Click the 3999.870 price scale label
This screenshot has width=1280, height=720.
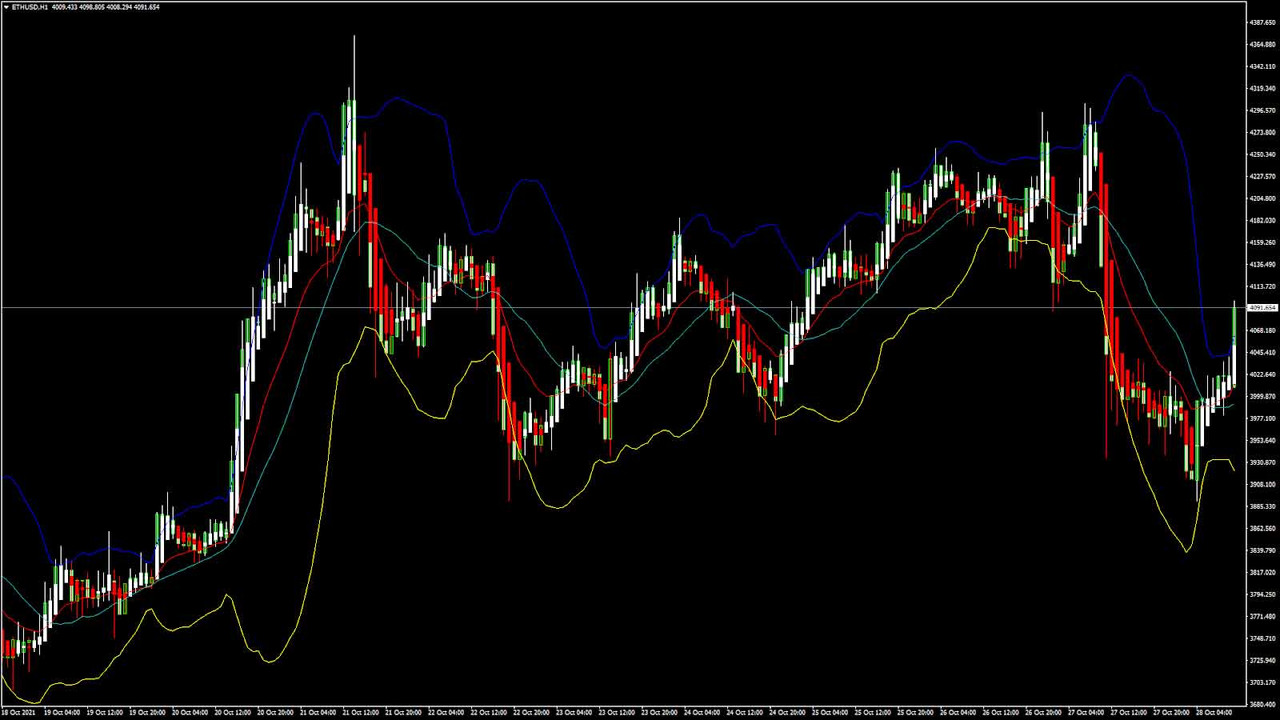click(1262, 396)
